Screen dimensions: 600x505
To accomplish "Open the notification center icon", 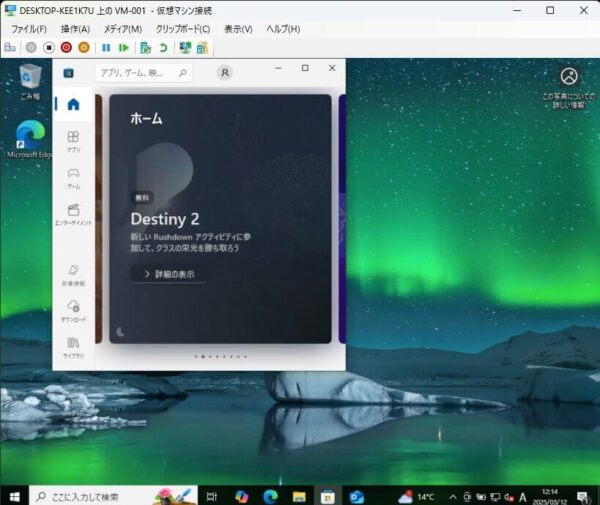I will [x=583, y=497].
